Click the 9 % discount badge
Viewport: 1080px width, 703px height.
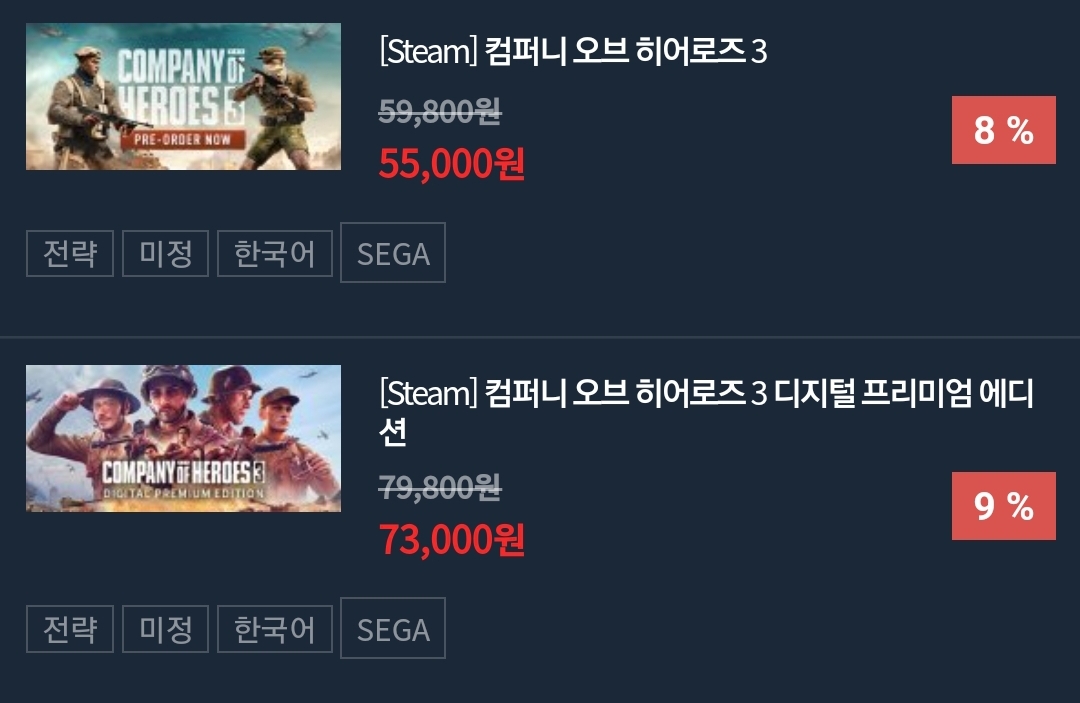pyautogui.click(x=1004, y=506)
